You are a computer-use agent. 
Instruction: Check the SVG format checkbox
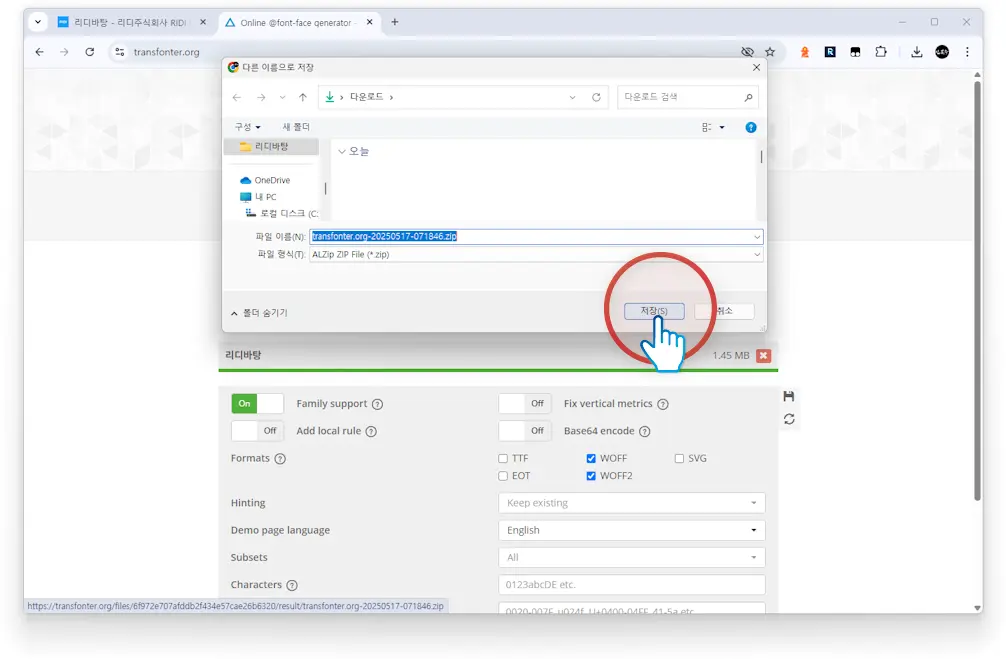[679, 458]
